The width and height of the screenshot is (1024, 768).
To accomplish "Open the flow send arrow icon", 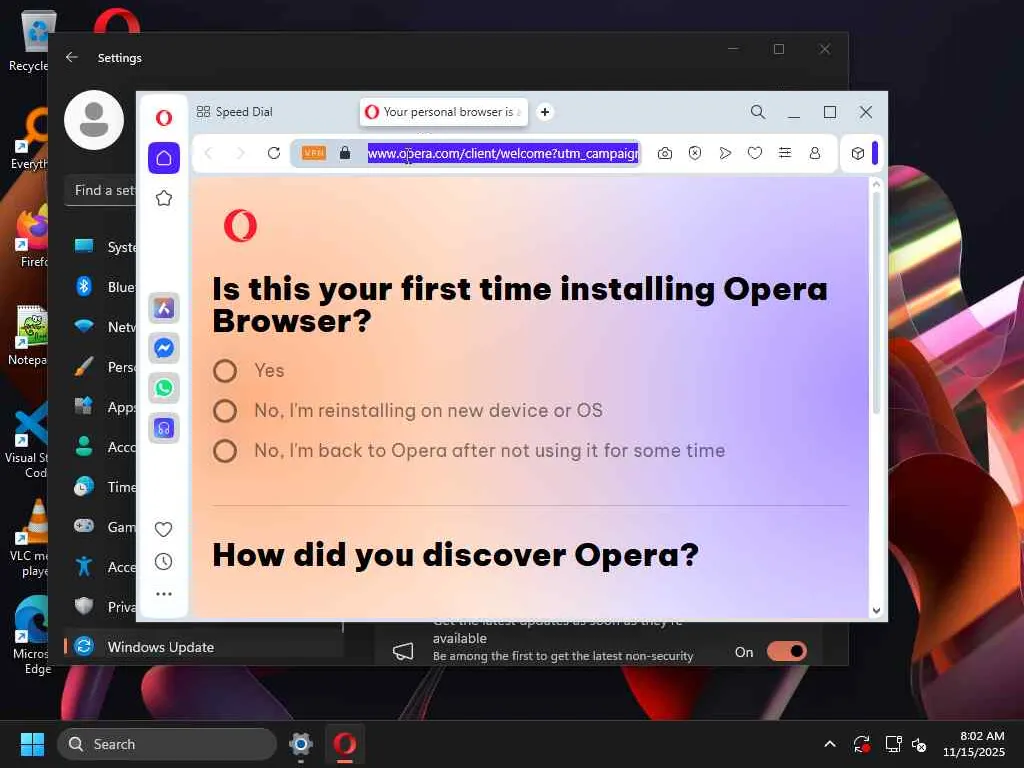I will pos(725,153).
